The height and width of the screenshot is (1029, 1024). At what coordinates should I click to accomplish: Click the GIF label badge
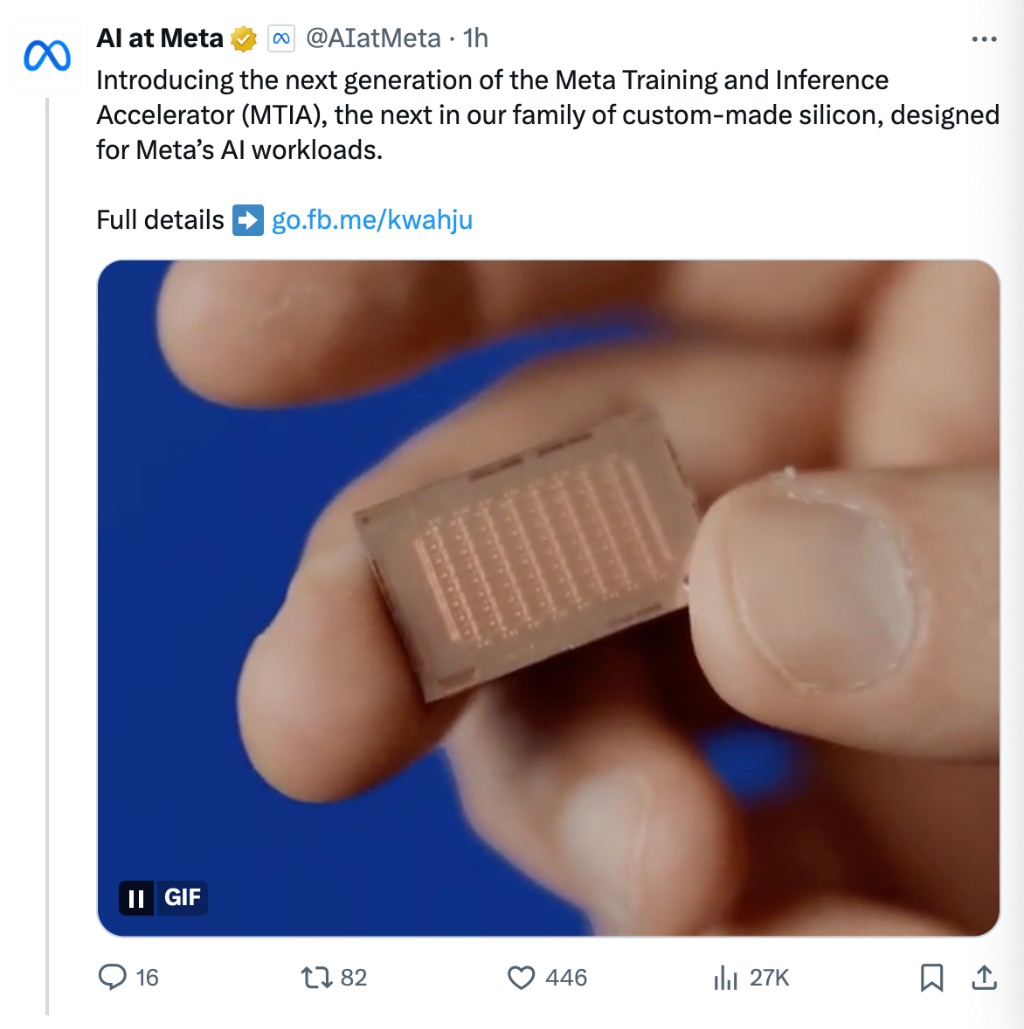pos(183,898)
